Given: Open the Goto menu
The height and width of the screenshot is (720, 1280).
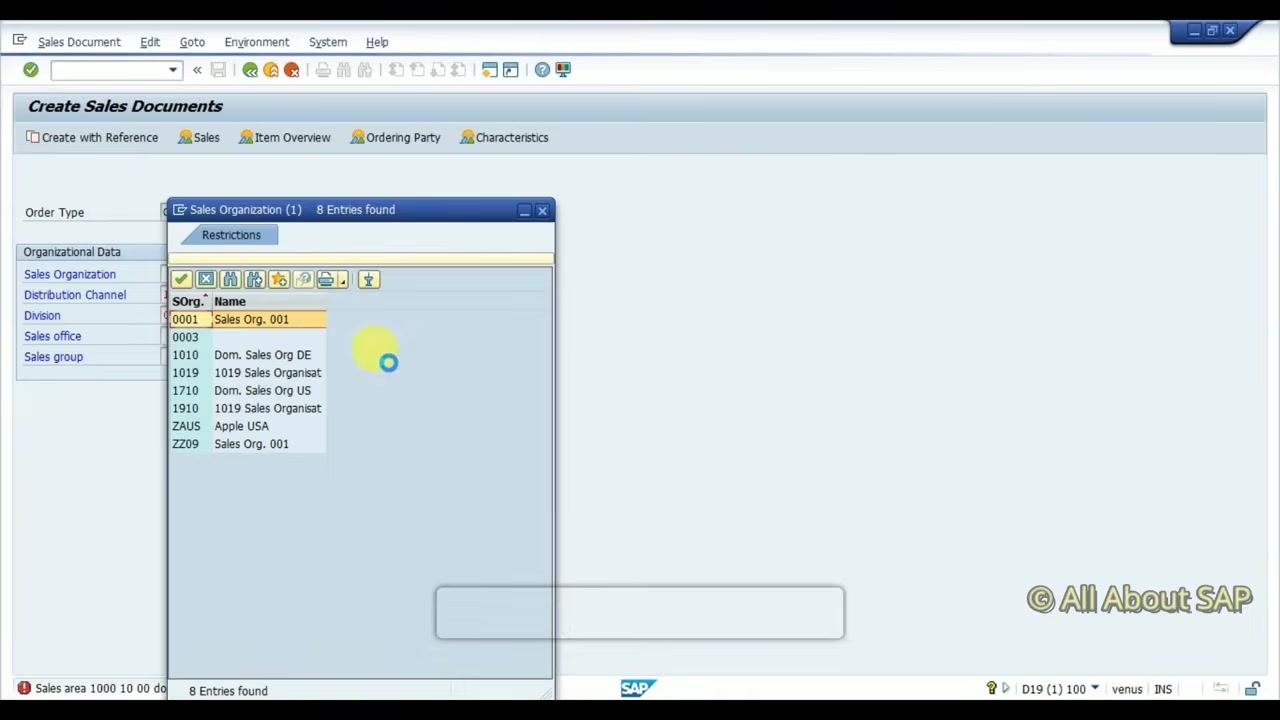Looking at the screenshot, I should pyautogui.click(x=192, y=42).
